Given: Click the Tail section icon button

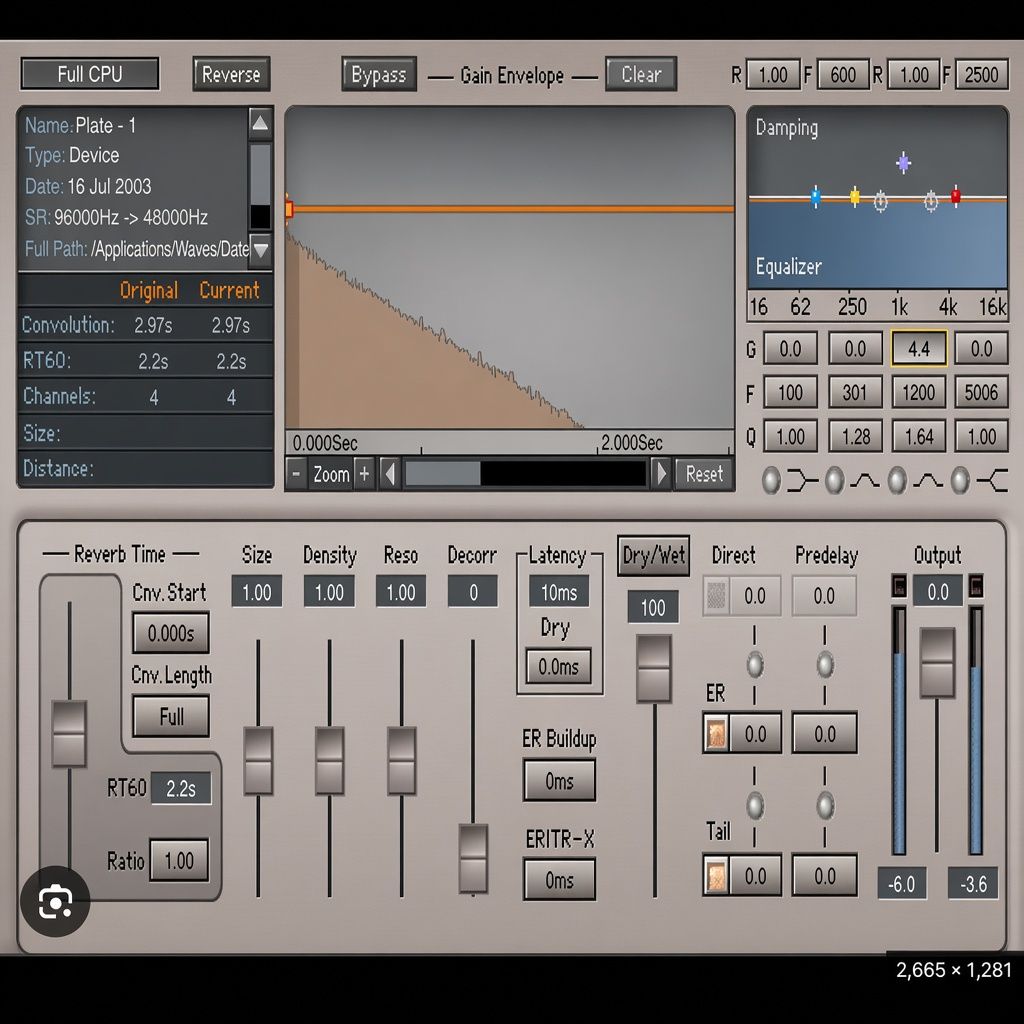Looking at the screenshot, I should 716,875.
